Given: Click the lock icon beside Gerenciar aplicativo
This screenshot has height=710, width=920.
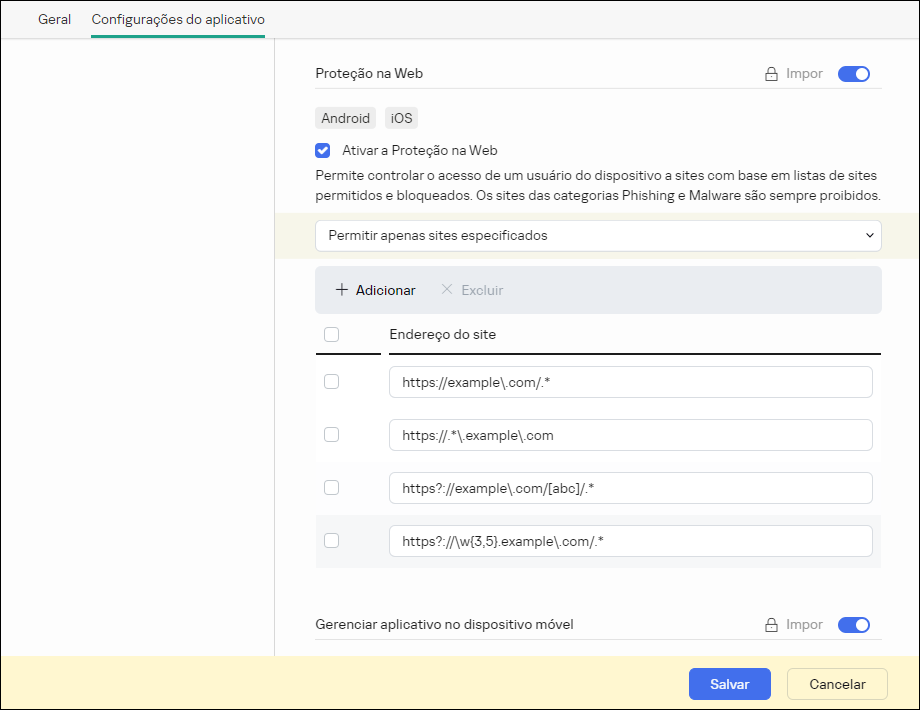Looking at the screenshot, I should pos(771,625).
